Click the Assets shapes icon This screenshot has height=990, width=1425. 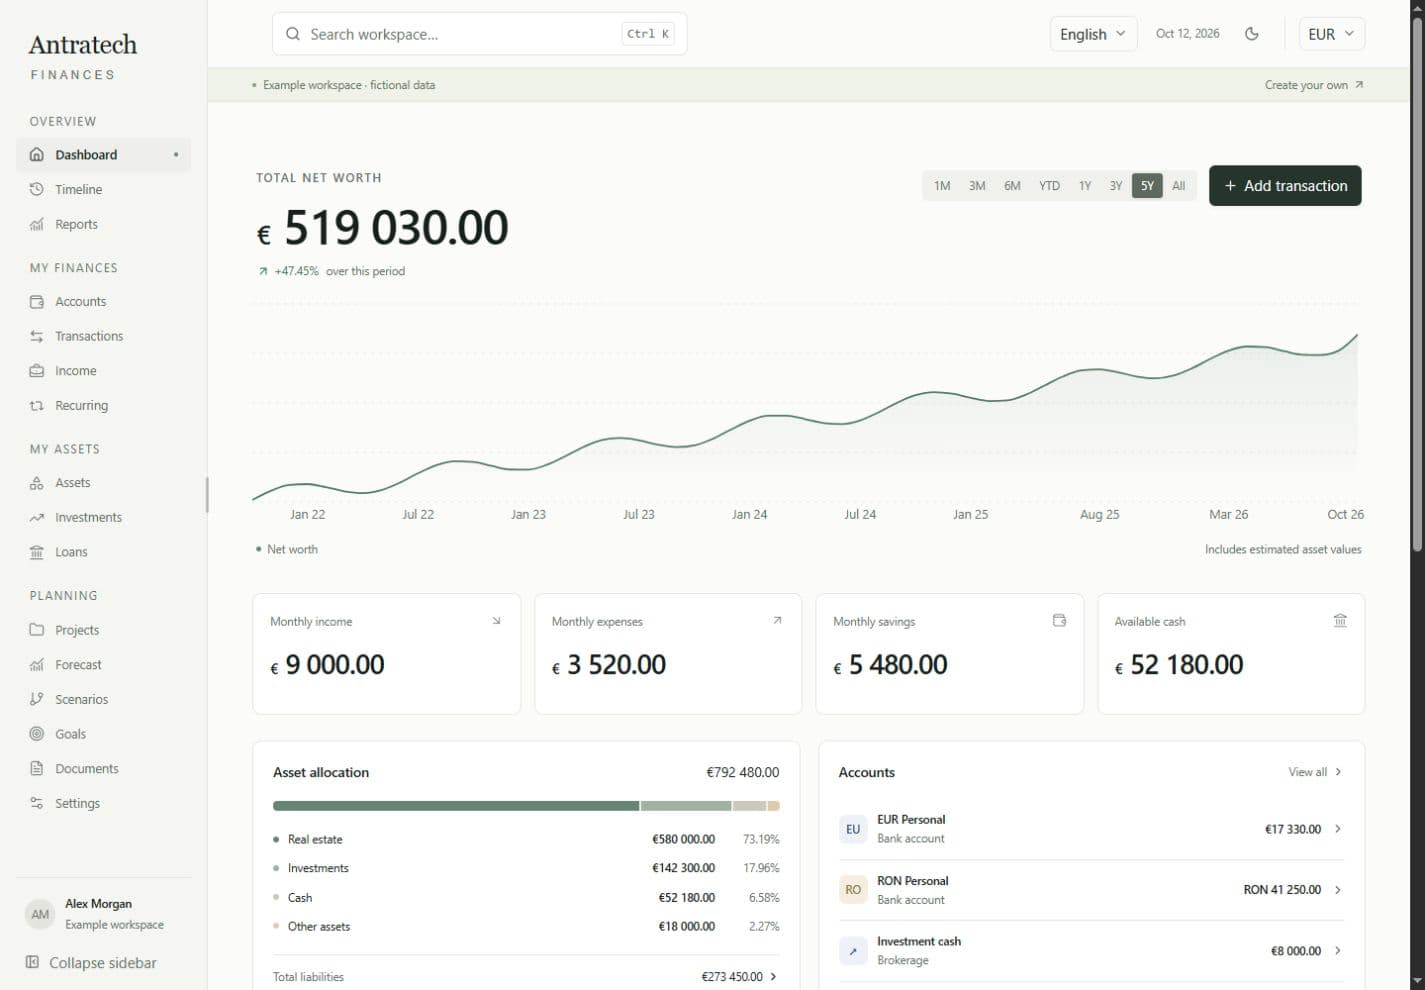click(x=37, y=483)
